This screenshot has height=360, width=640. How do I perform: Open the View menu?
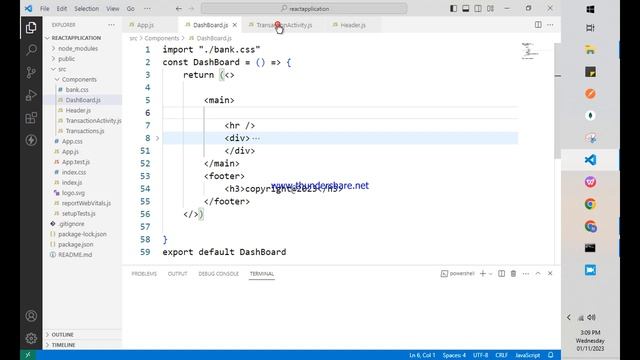(113, 9)
